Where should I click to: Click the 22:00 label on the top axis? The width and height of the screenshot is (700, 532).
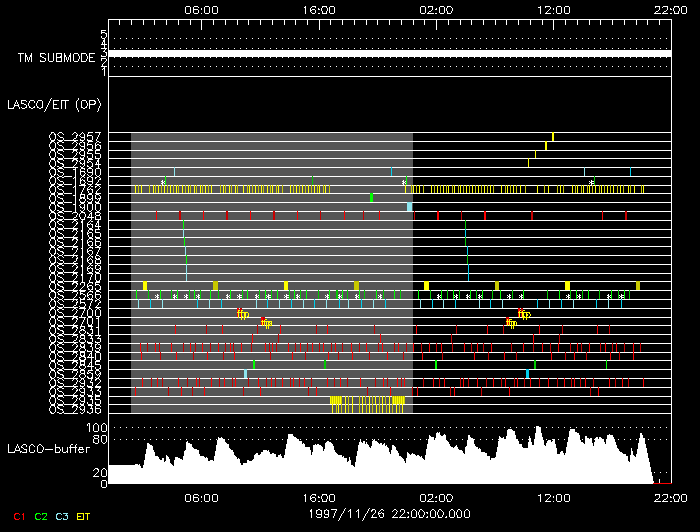coord(671,10)
